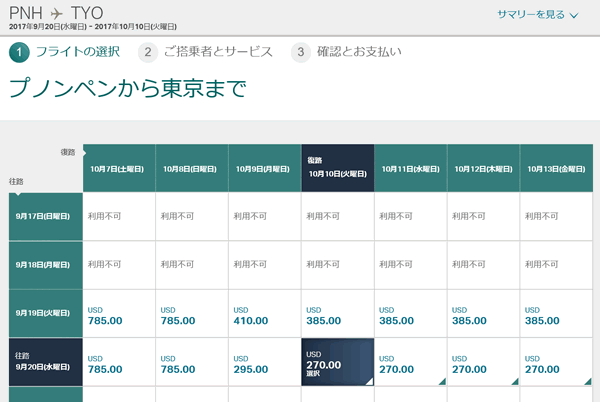Select step 3 確認とお支払い
The width and height of the screenshot is (600, 402).
(341, 51)
